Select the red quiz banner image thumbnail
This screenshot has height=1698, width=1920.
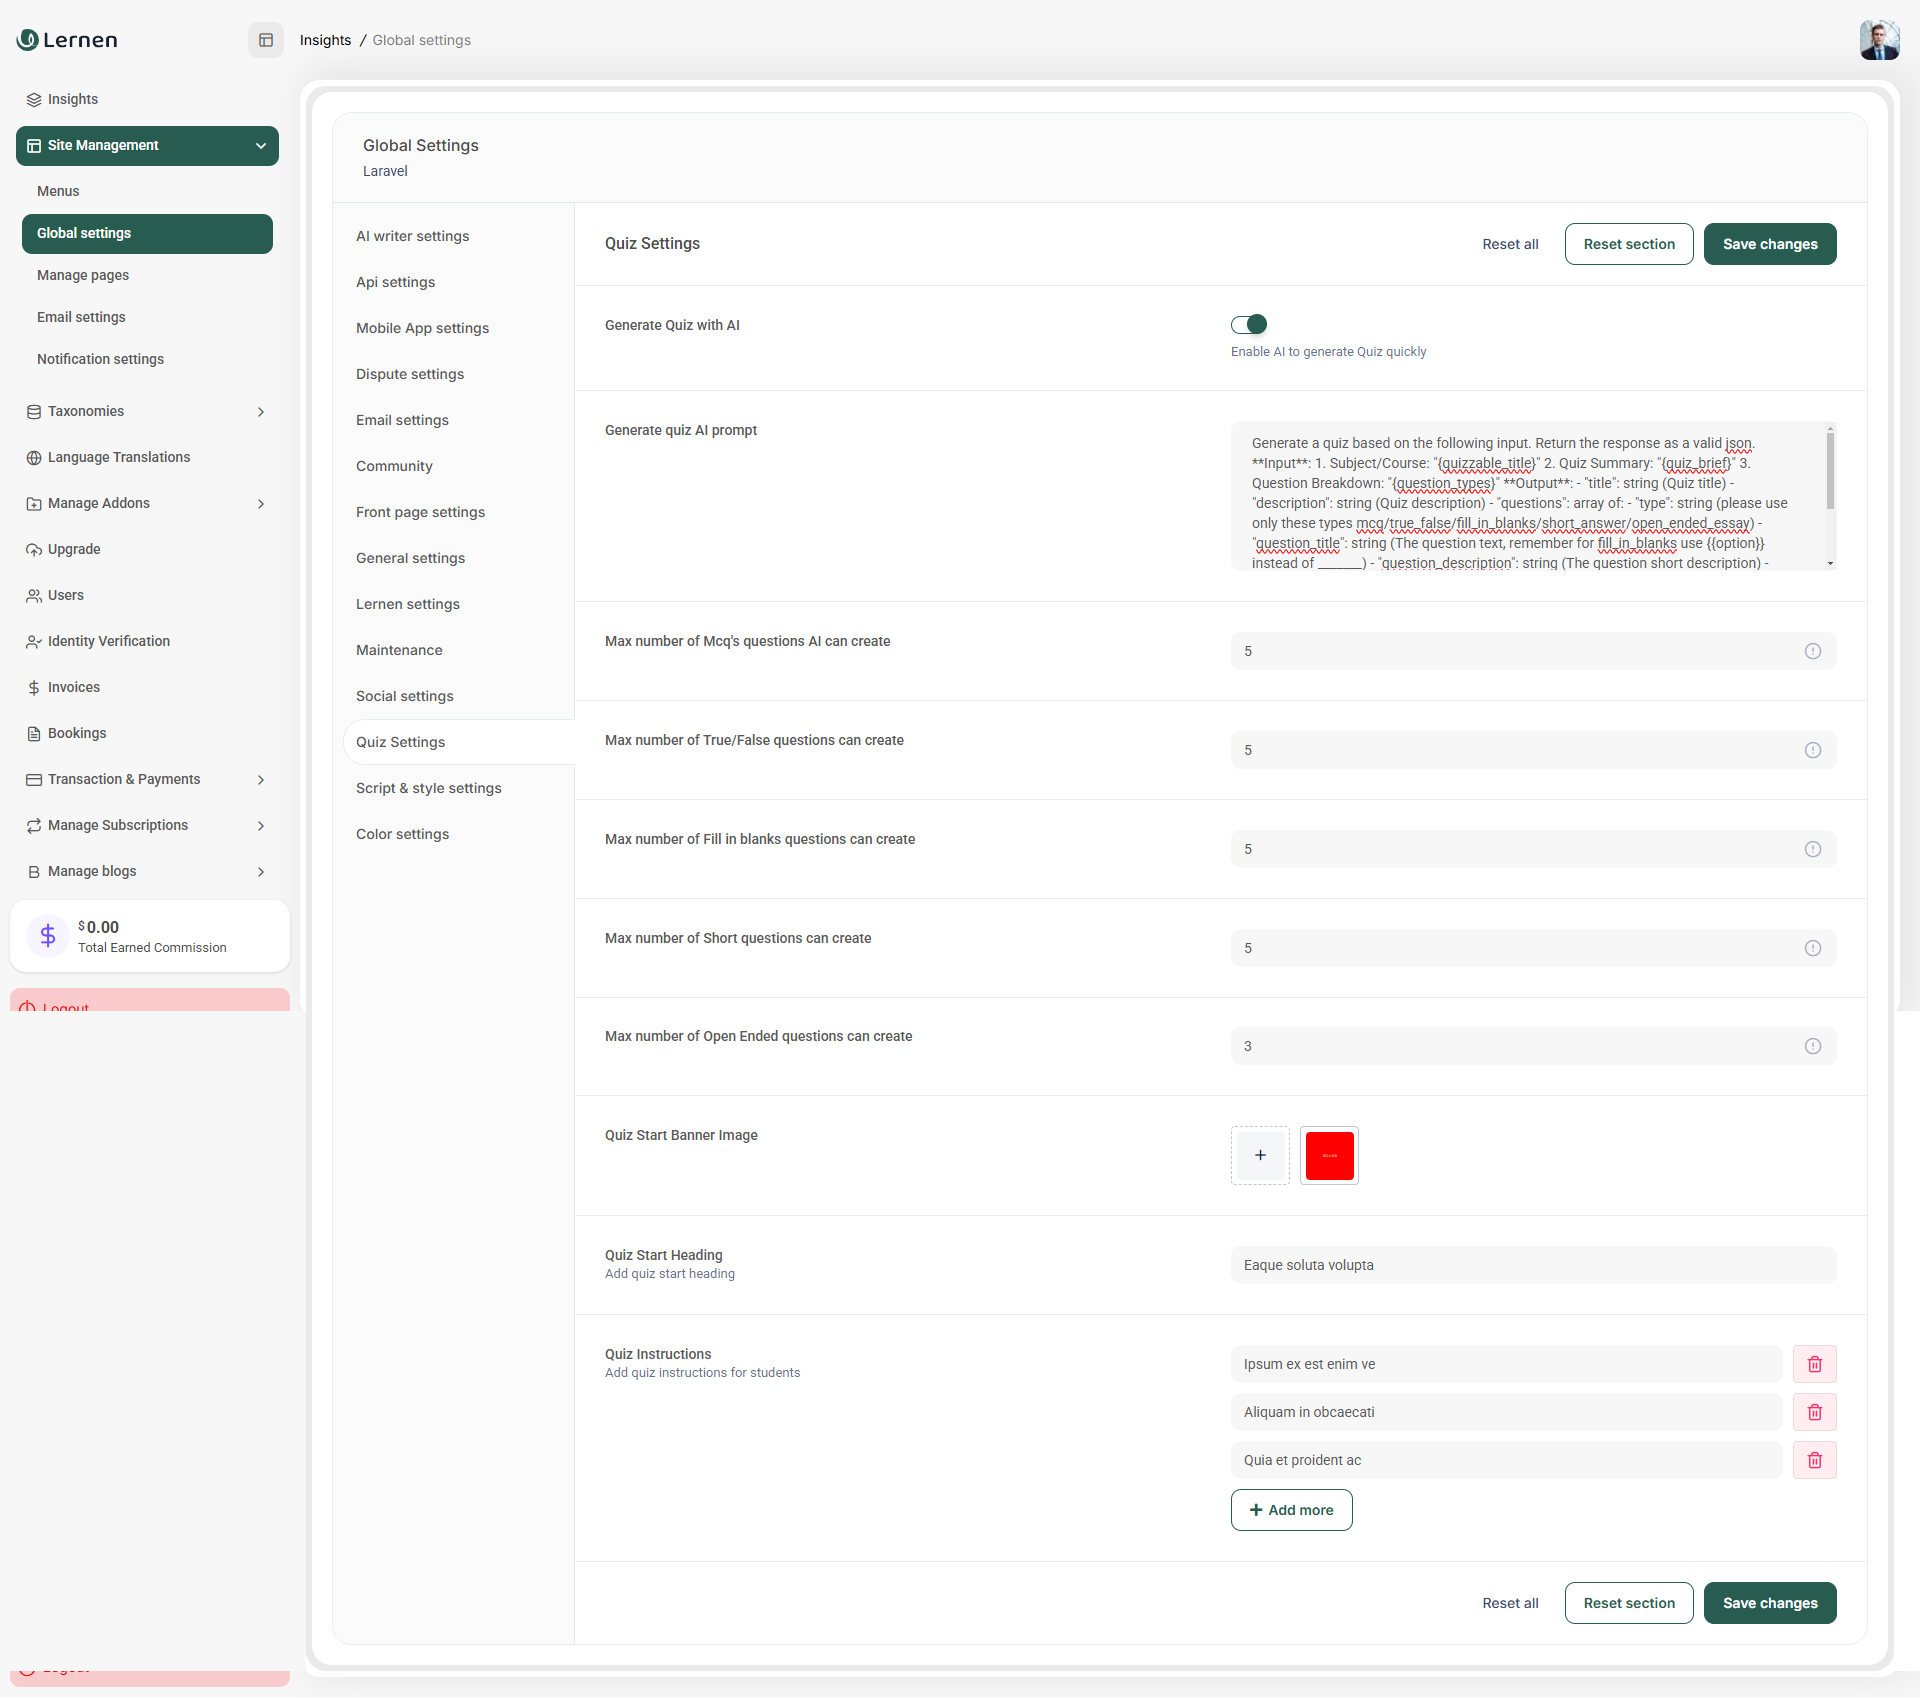1329,1155
